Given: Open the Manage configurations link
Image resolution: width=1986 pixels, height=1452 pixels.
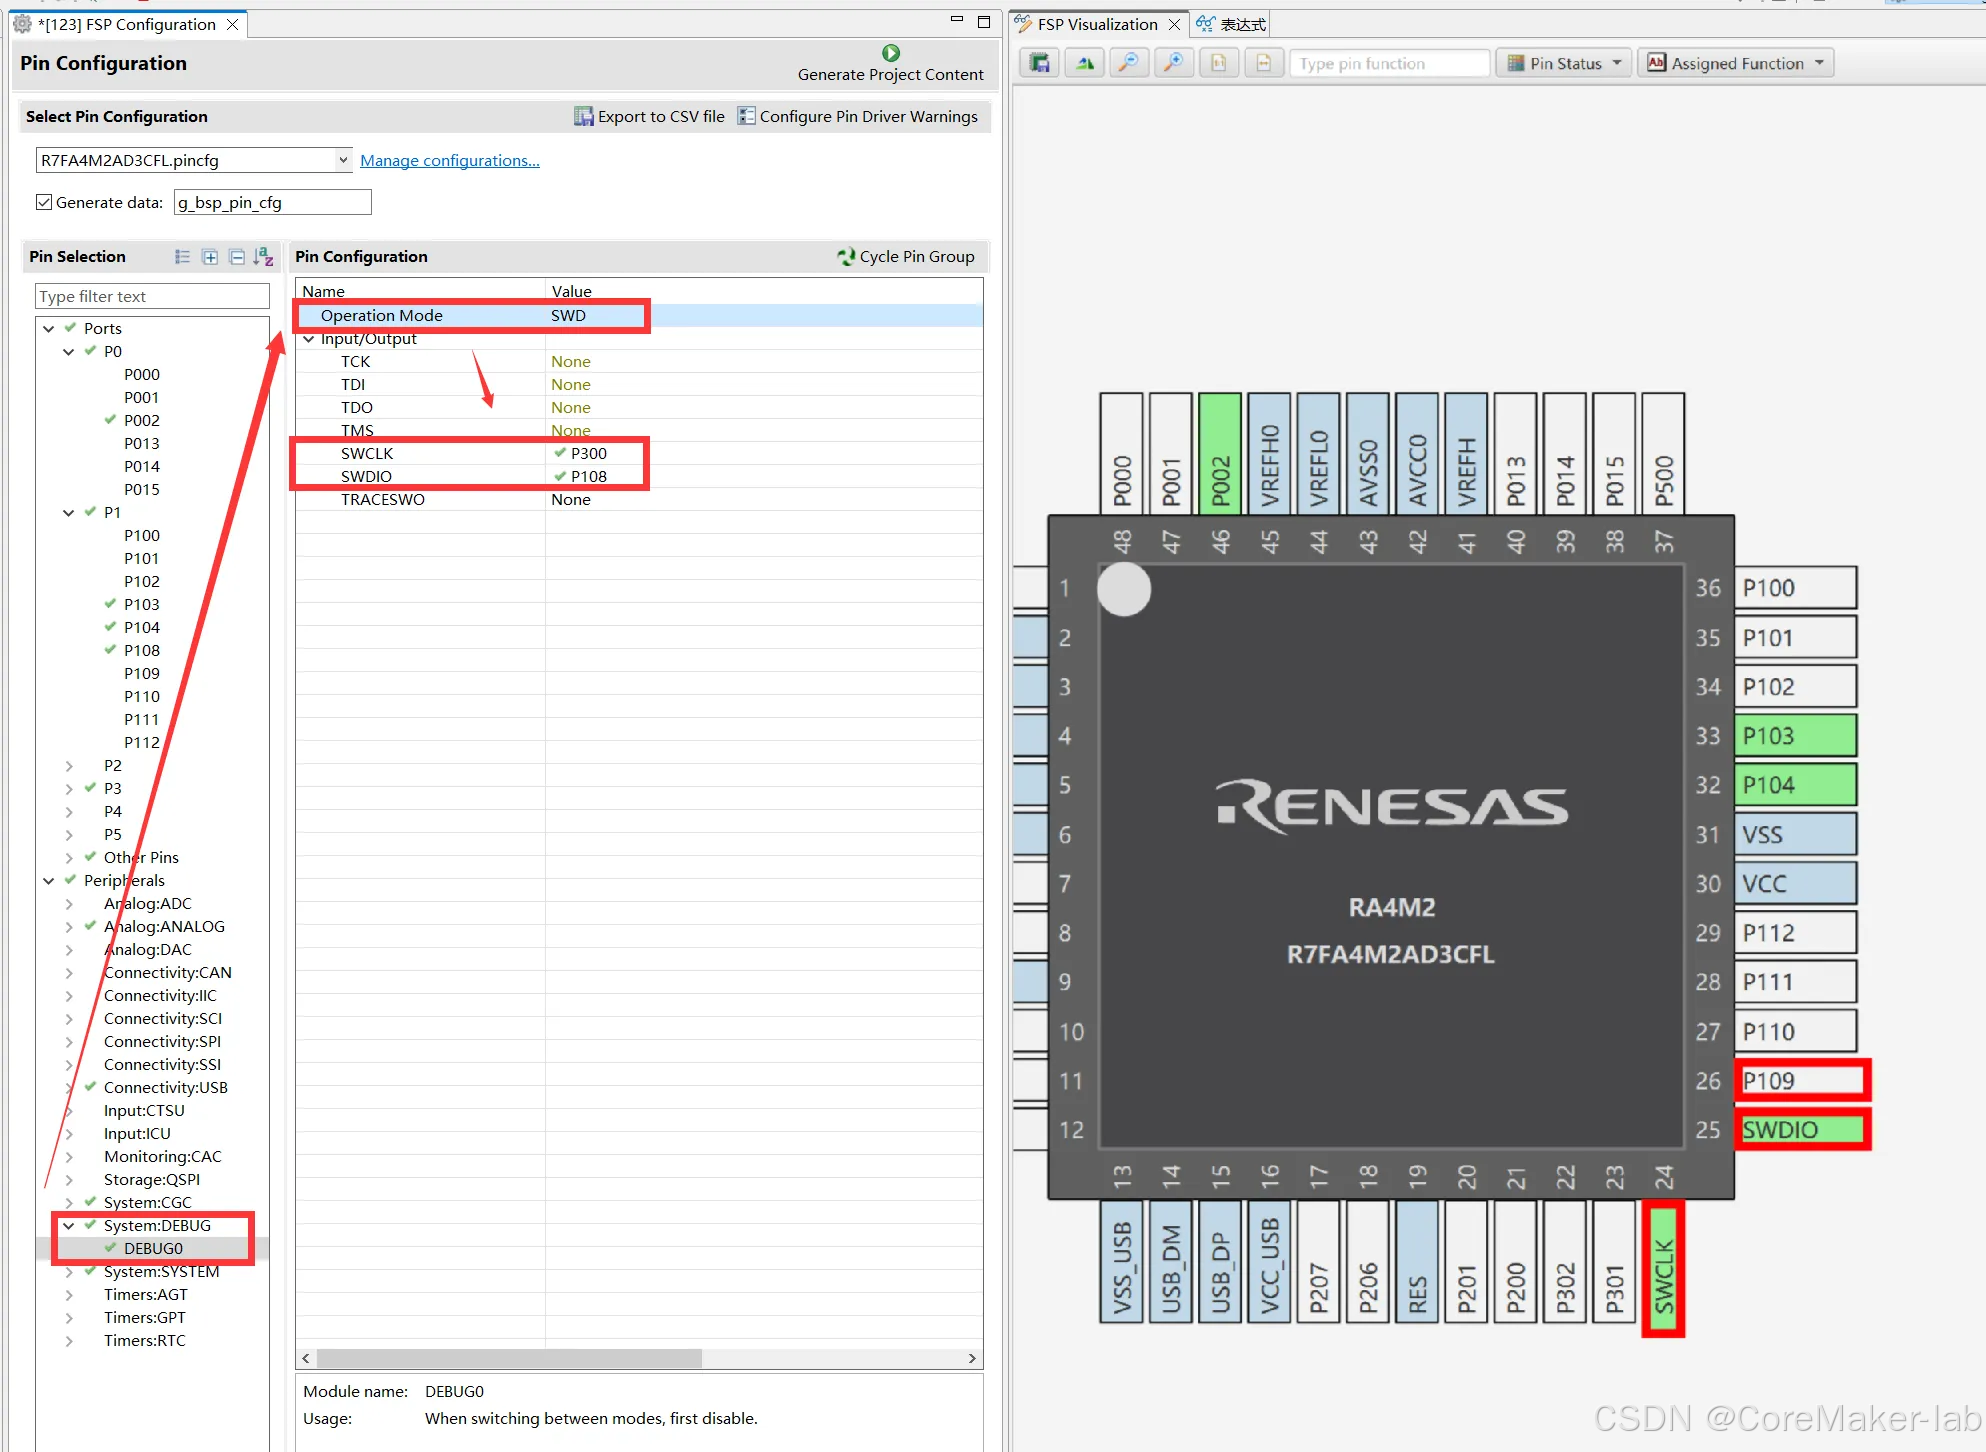Looking at the screenshot, I should tap(449, 160).
